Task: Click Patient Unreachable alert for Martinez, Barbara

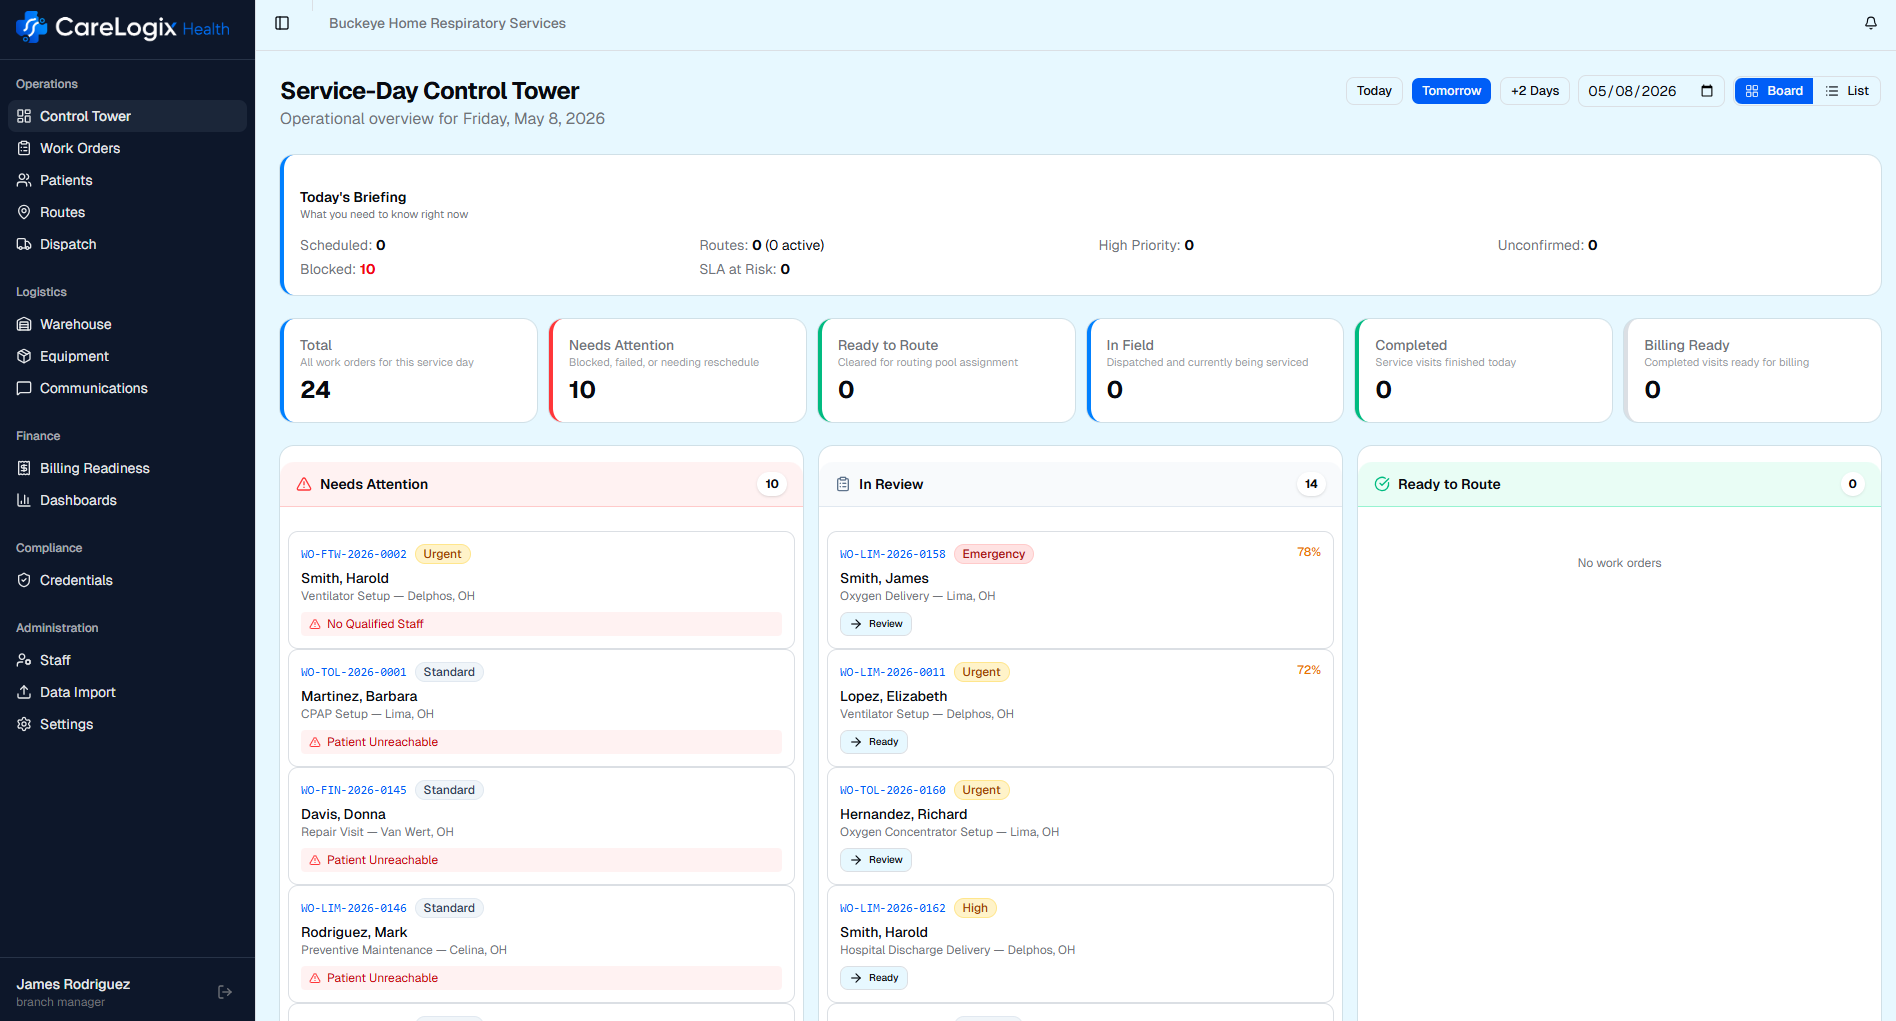Action: coord(541,742)
